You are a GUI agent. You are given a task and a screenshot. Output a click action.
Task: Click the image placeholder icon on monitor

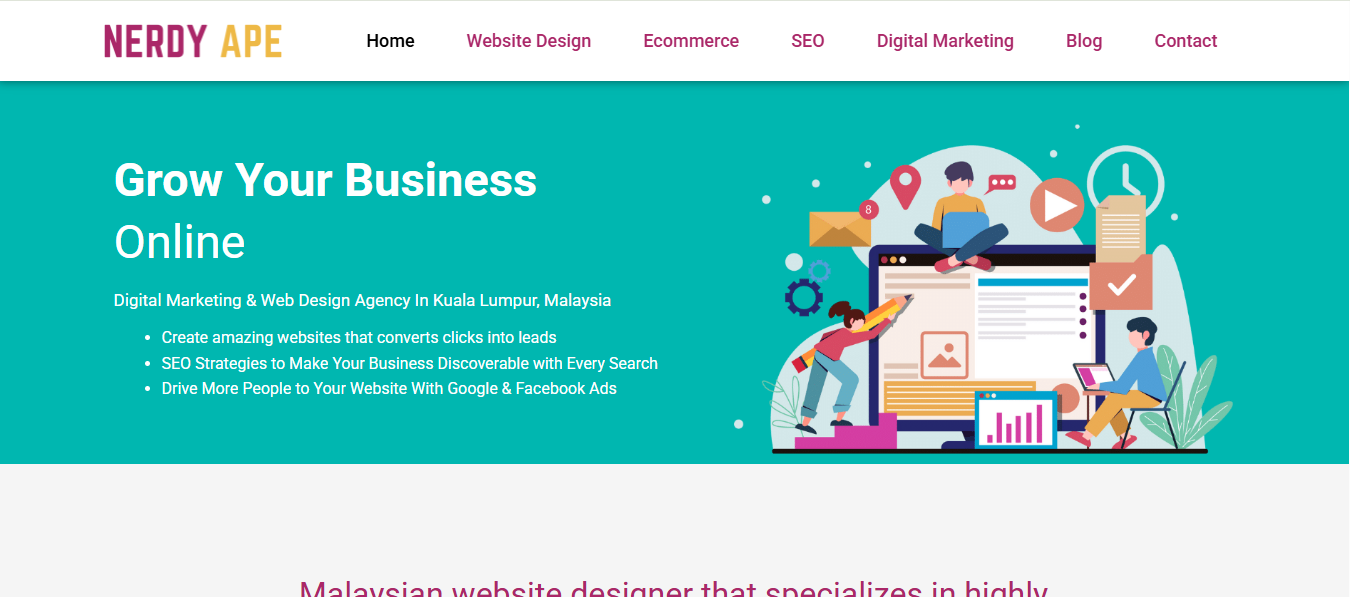[944, 354]
